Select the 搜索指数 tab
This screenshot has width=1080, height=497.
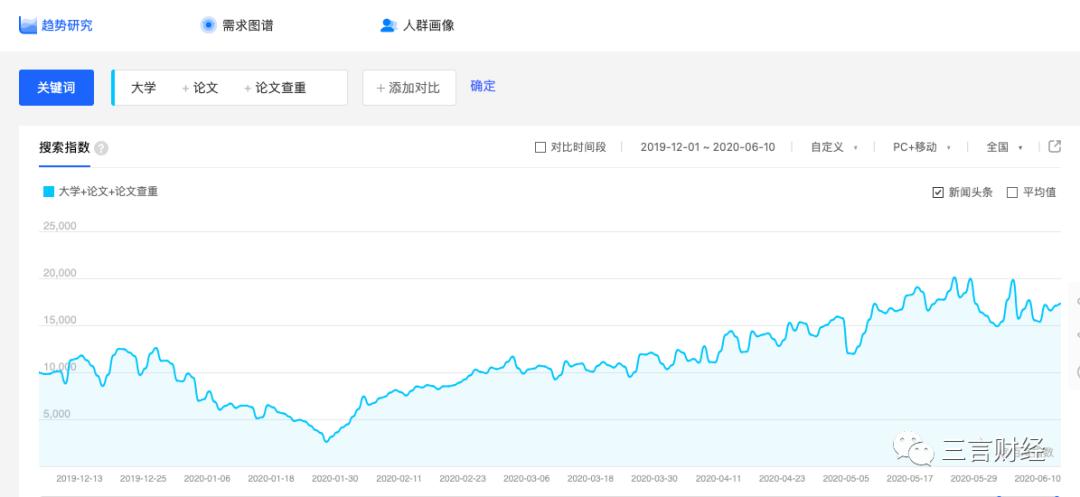click(64, 147)
